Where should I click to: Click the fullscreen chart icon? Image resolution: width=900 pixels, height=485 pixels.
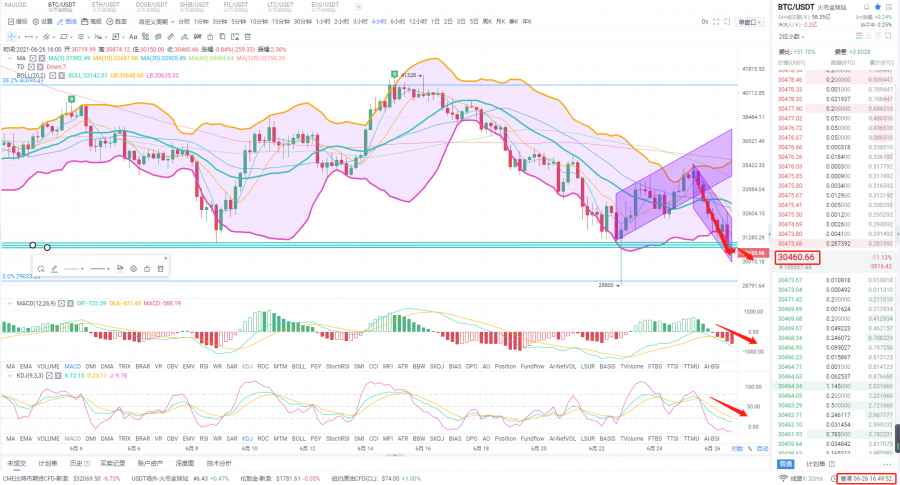[716, 22]
